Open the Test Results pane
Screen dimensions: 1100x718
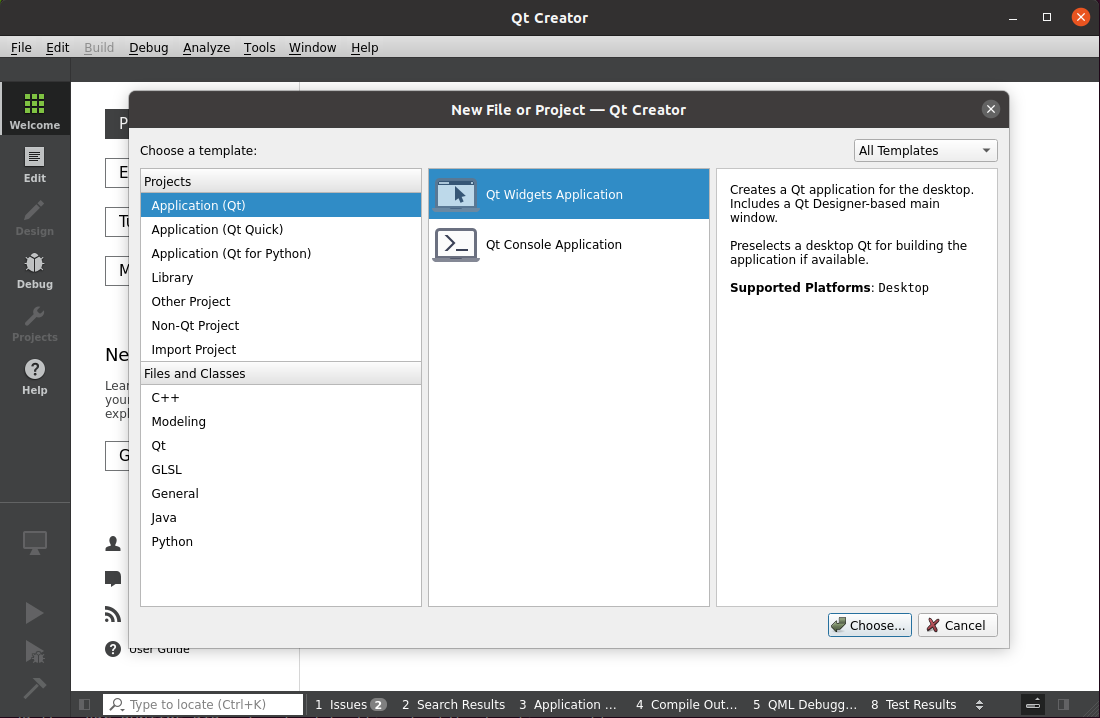(x=913, y=704)
